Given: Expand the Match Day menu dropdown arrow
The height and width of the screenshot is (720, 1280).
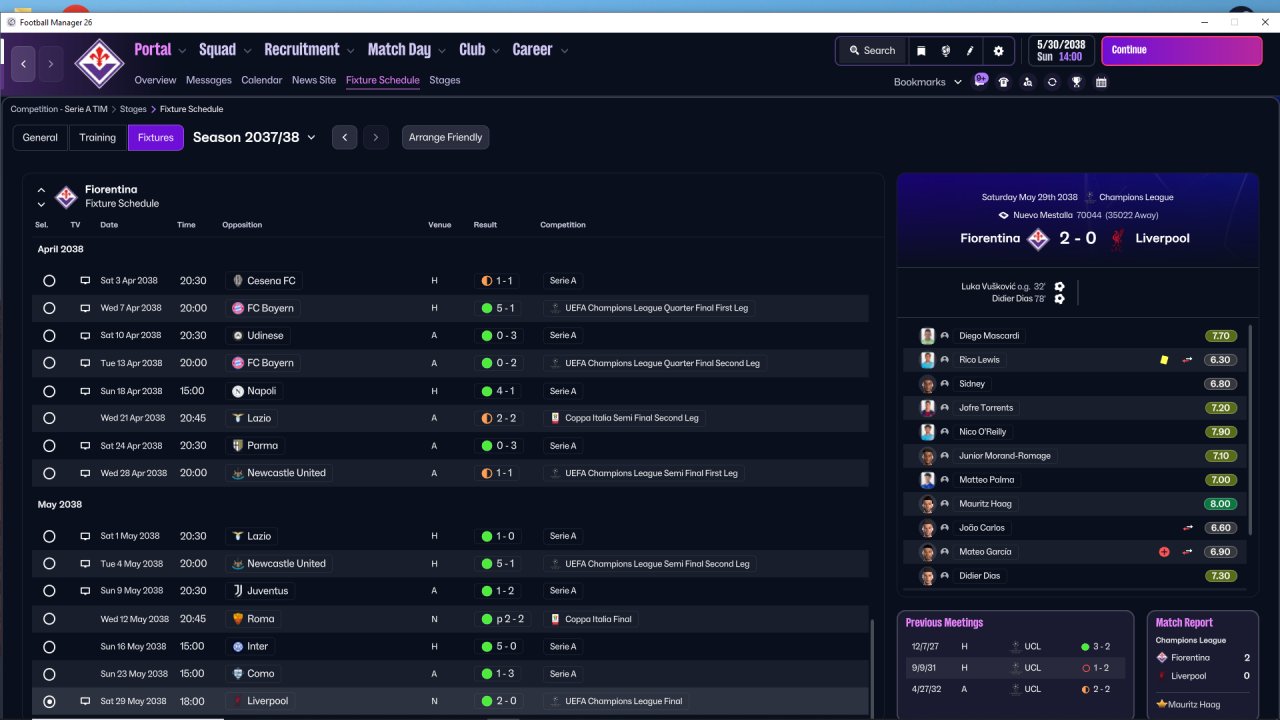Looking at the screenshot, I should 442,50.
